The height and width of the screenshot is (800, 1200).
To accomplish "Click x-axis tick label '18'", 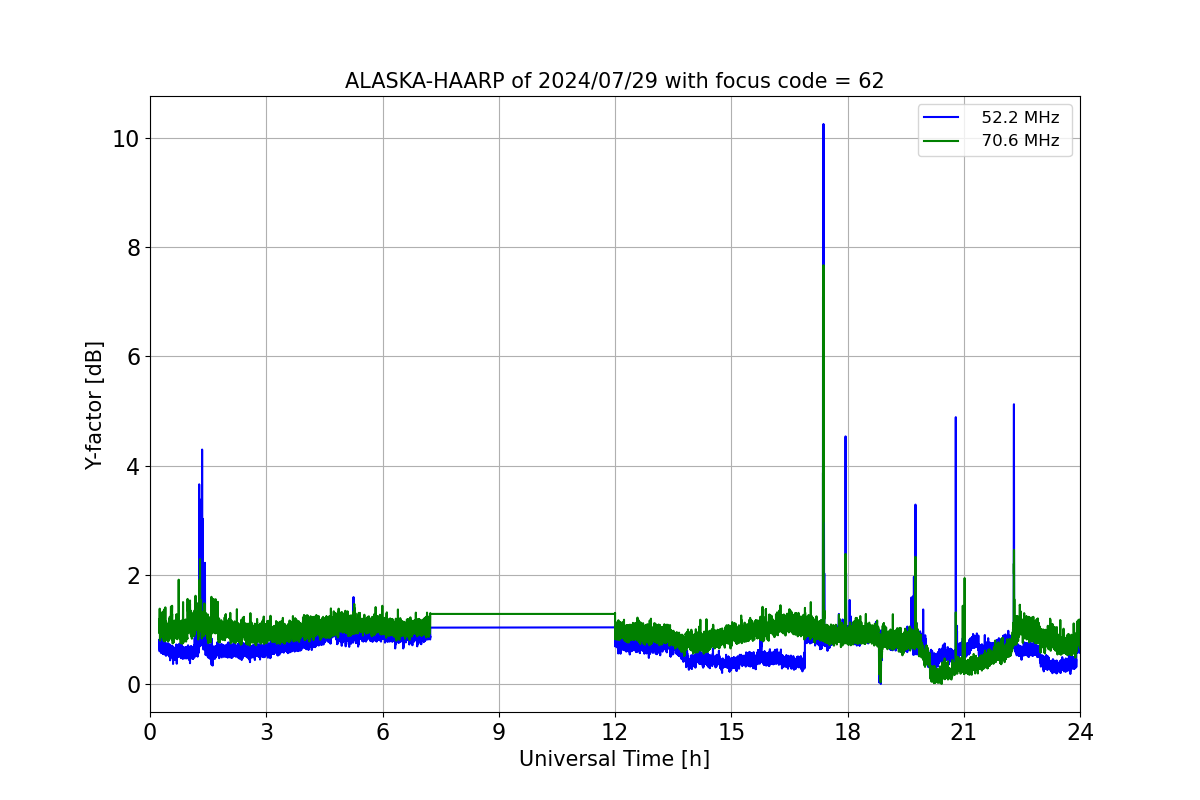I will (x=848, y=731).
